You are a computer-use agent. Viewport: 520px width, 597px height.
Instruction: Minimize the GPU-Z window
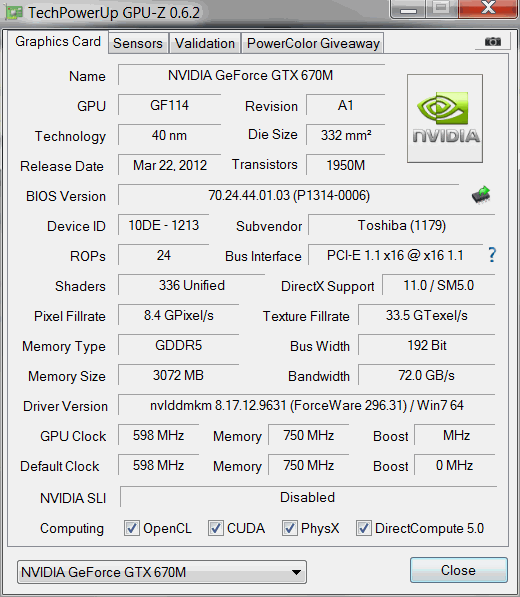(408, 8)
